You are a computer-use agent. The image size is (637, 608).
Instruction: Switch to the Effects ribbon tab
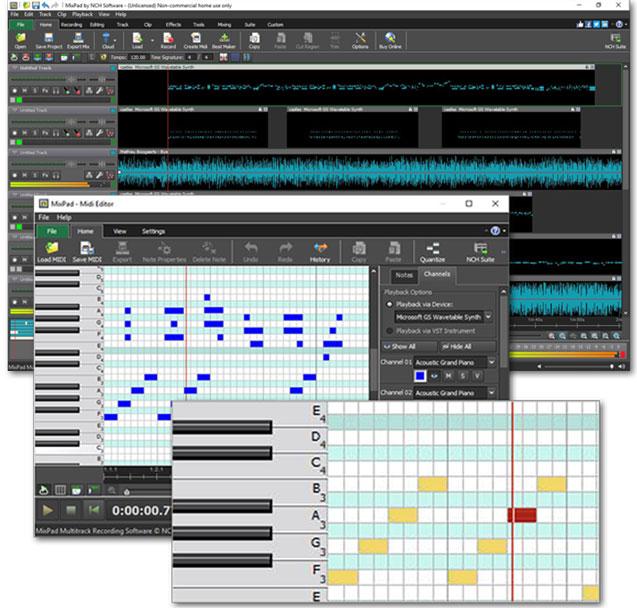click(173, 25)
